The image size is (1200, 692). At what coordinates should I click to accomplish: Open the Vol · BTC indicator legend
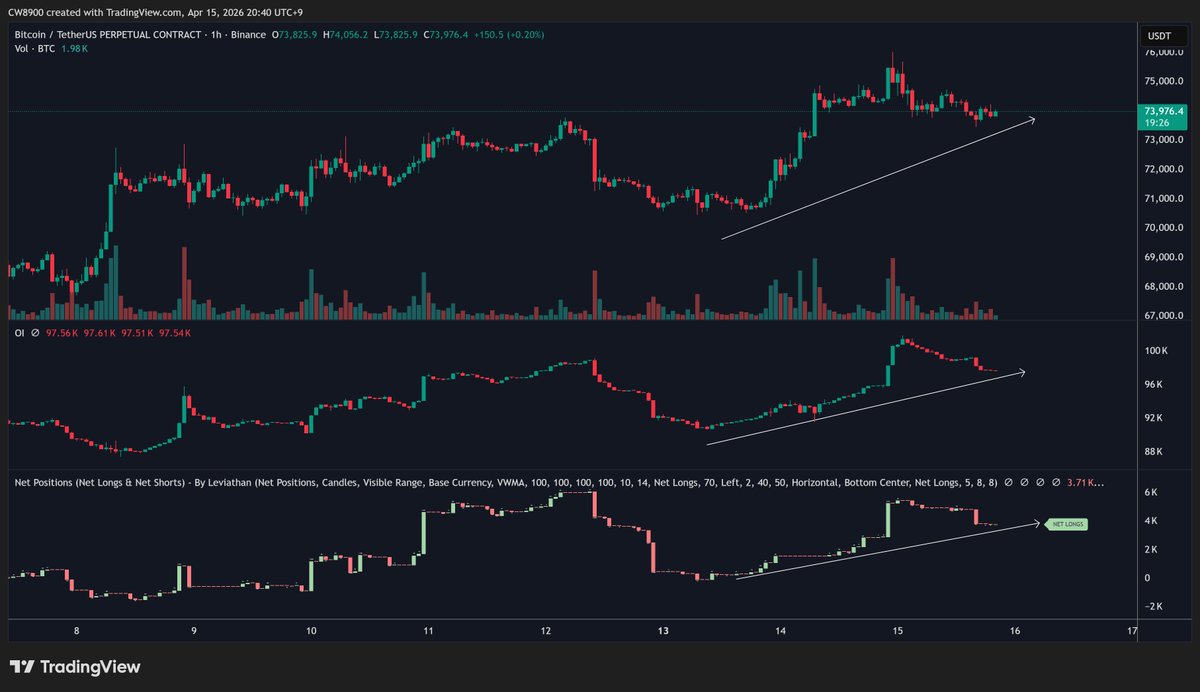[x=33, y=50]
